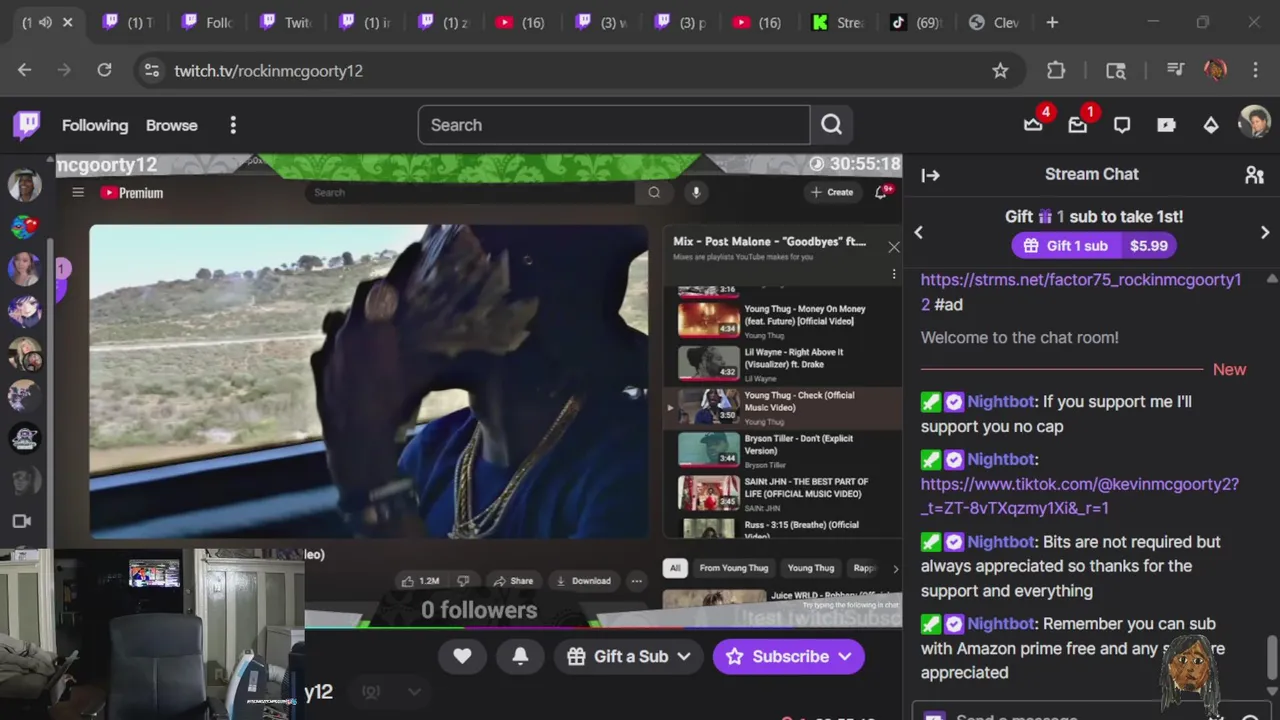Switch to the TikTok browser tab
This screenshot has height=720, width=1280.
tap(917, 22)
